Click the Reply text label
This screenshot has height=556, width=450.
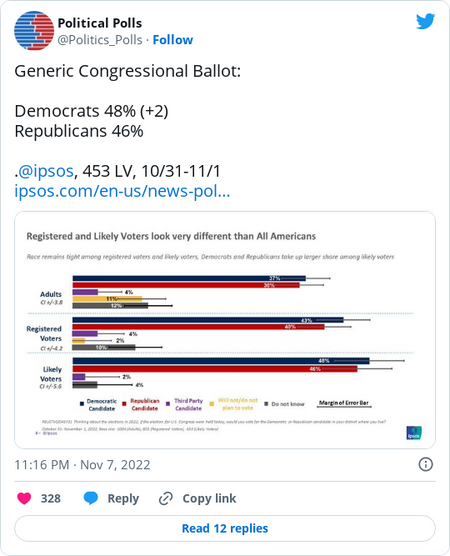123,498
